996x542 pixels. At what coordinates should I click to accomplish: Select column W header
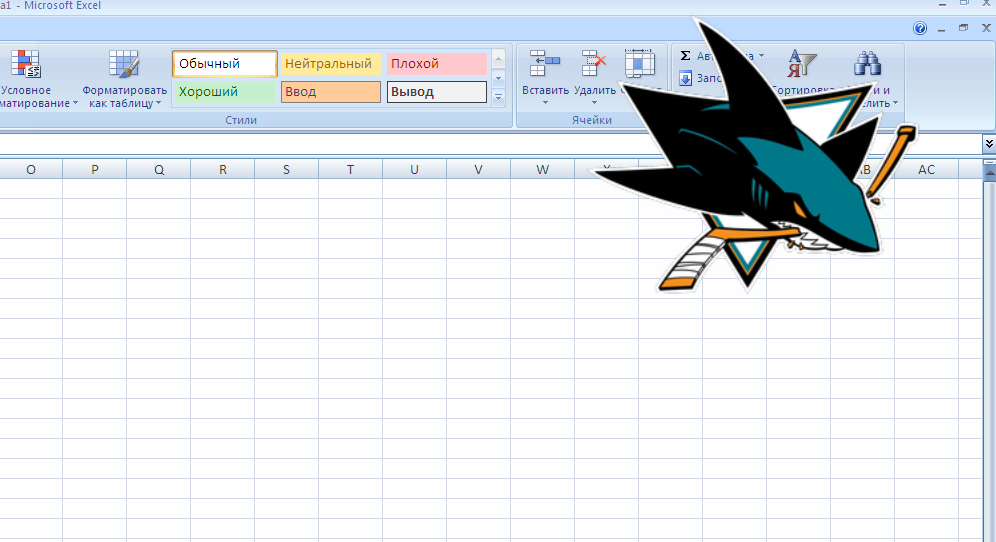(x=542, y=170)
